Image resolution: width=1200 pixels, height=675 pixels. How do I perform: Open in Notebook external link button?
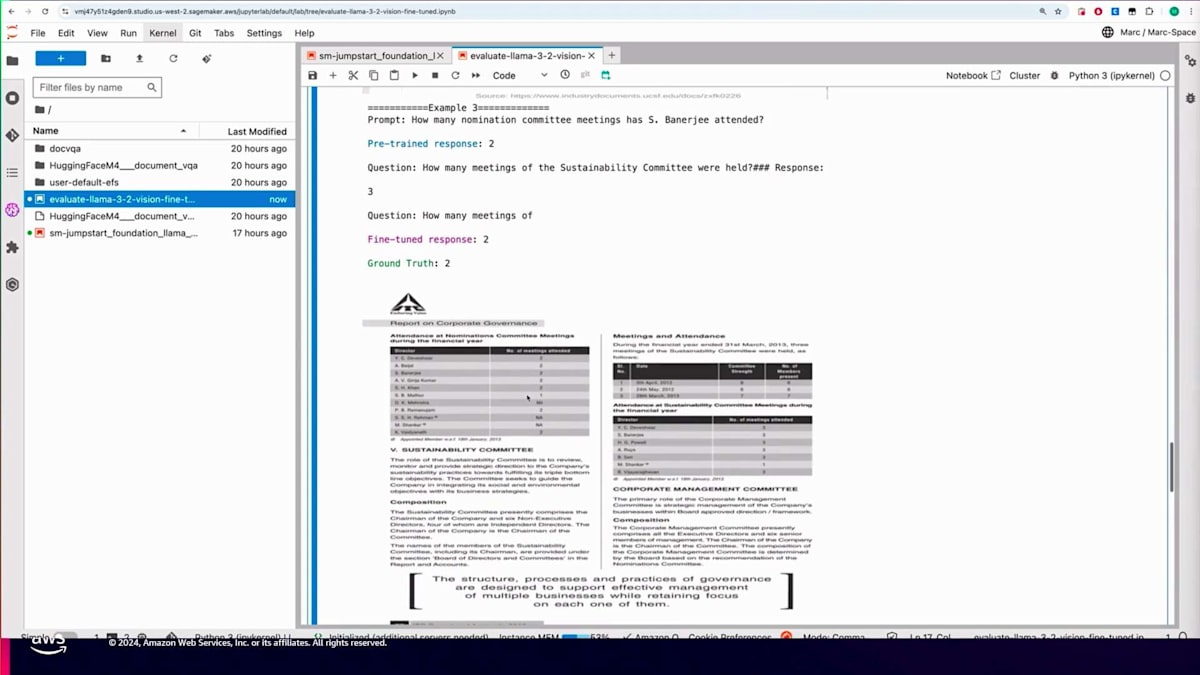tap(973, 75)
